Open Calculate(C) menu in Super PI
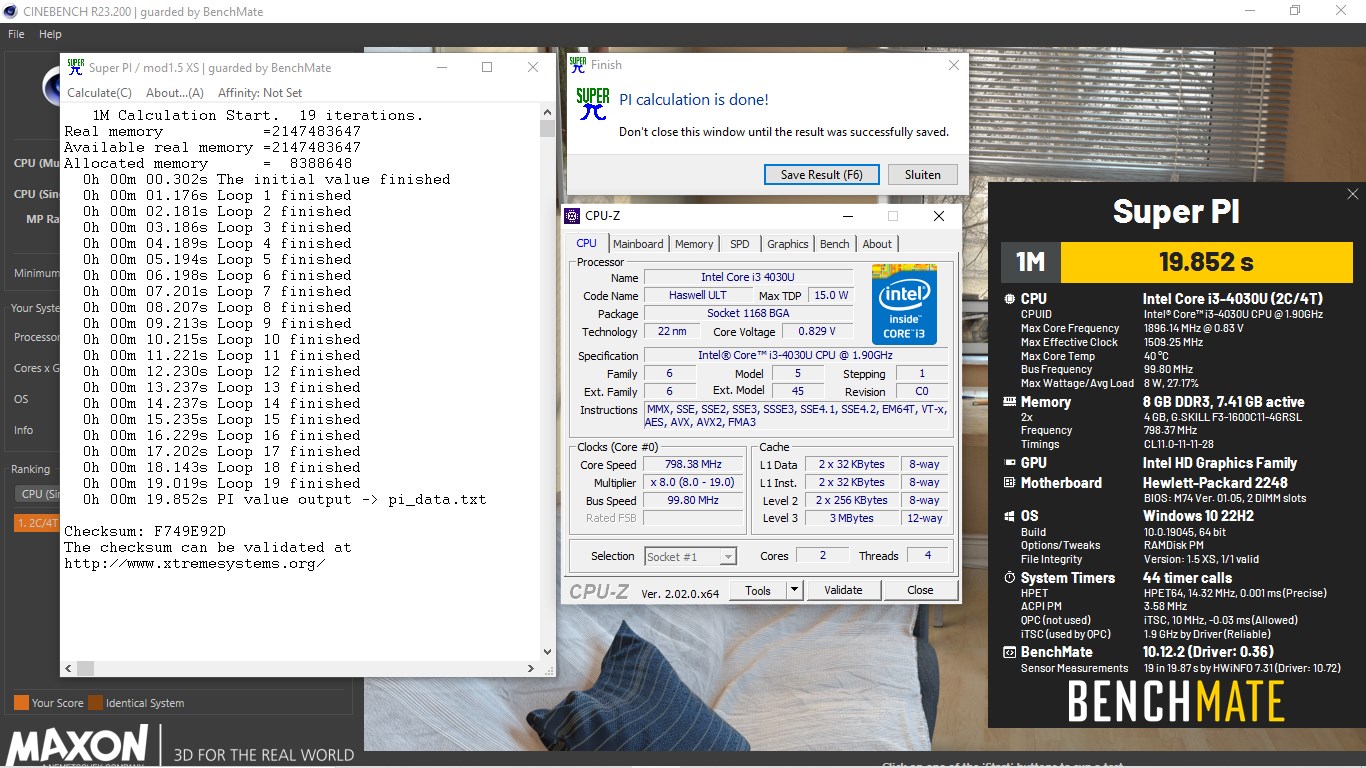 [x=99, y=93]
